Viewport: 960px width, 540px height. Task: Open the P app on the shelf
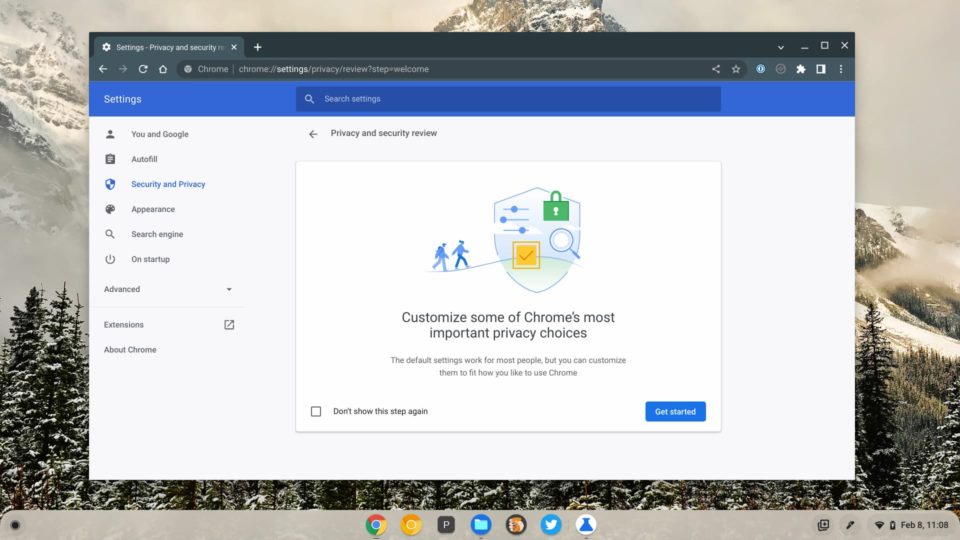pos(446,525)
